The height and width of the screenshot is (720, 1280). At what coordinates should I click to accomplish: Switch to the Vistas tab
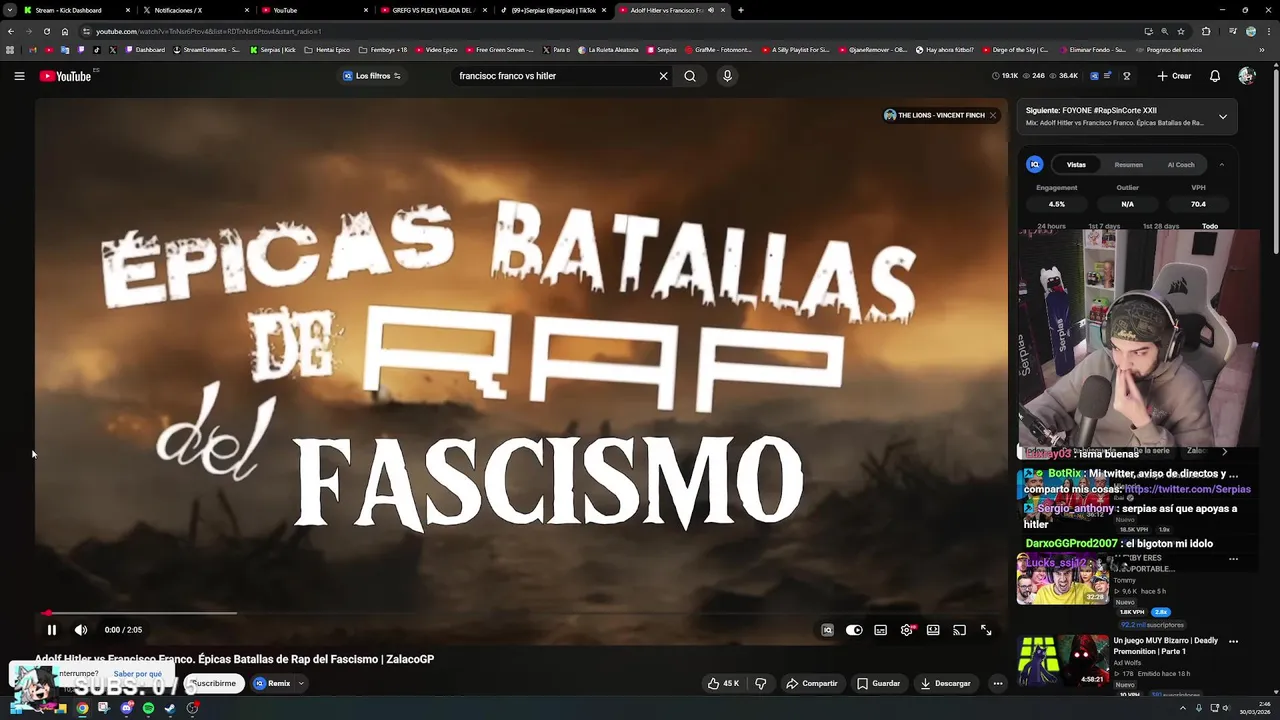(1076, 165)
